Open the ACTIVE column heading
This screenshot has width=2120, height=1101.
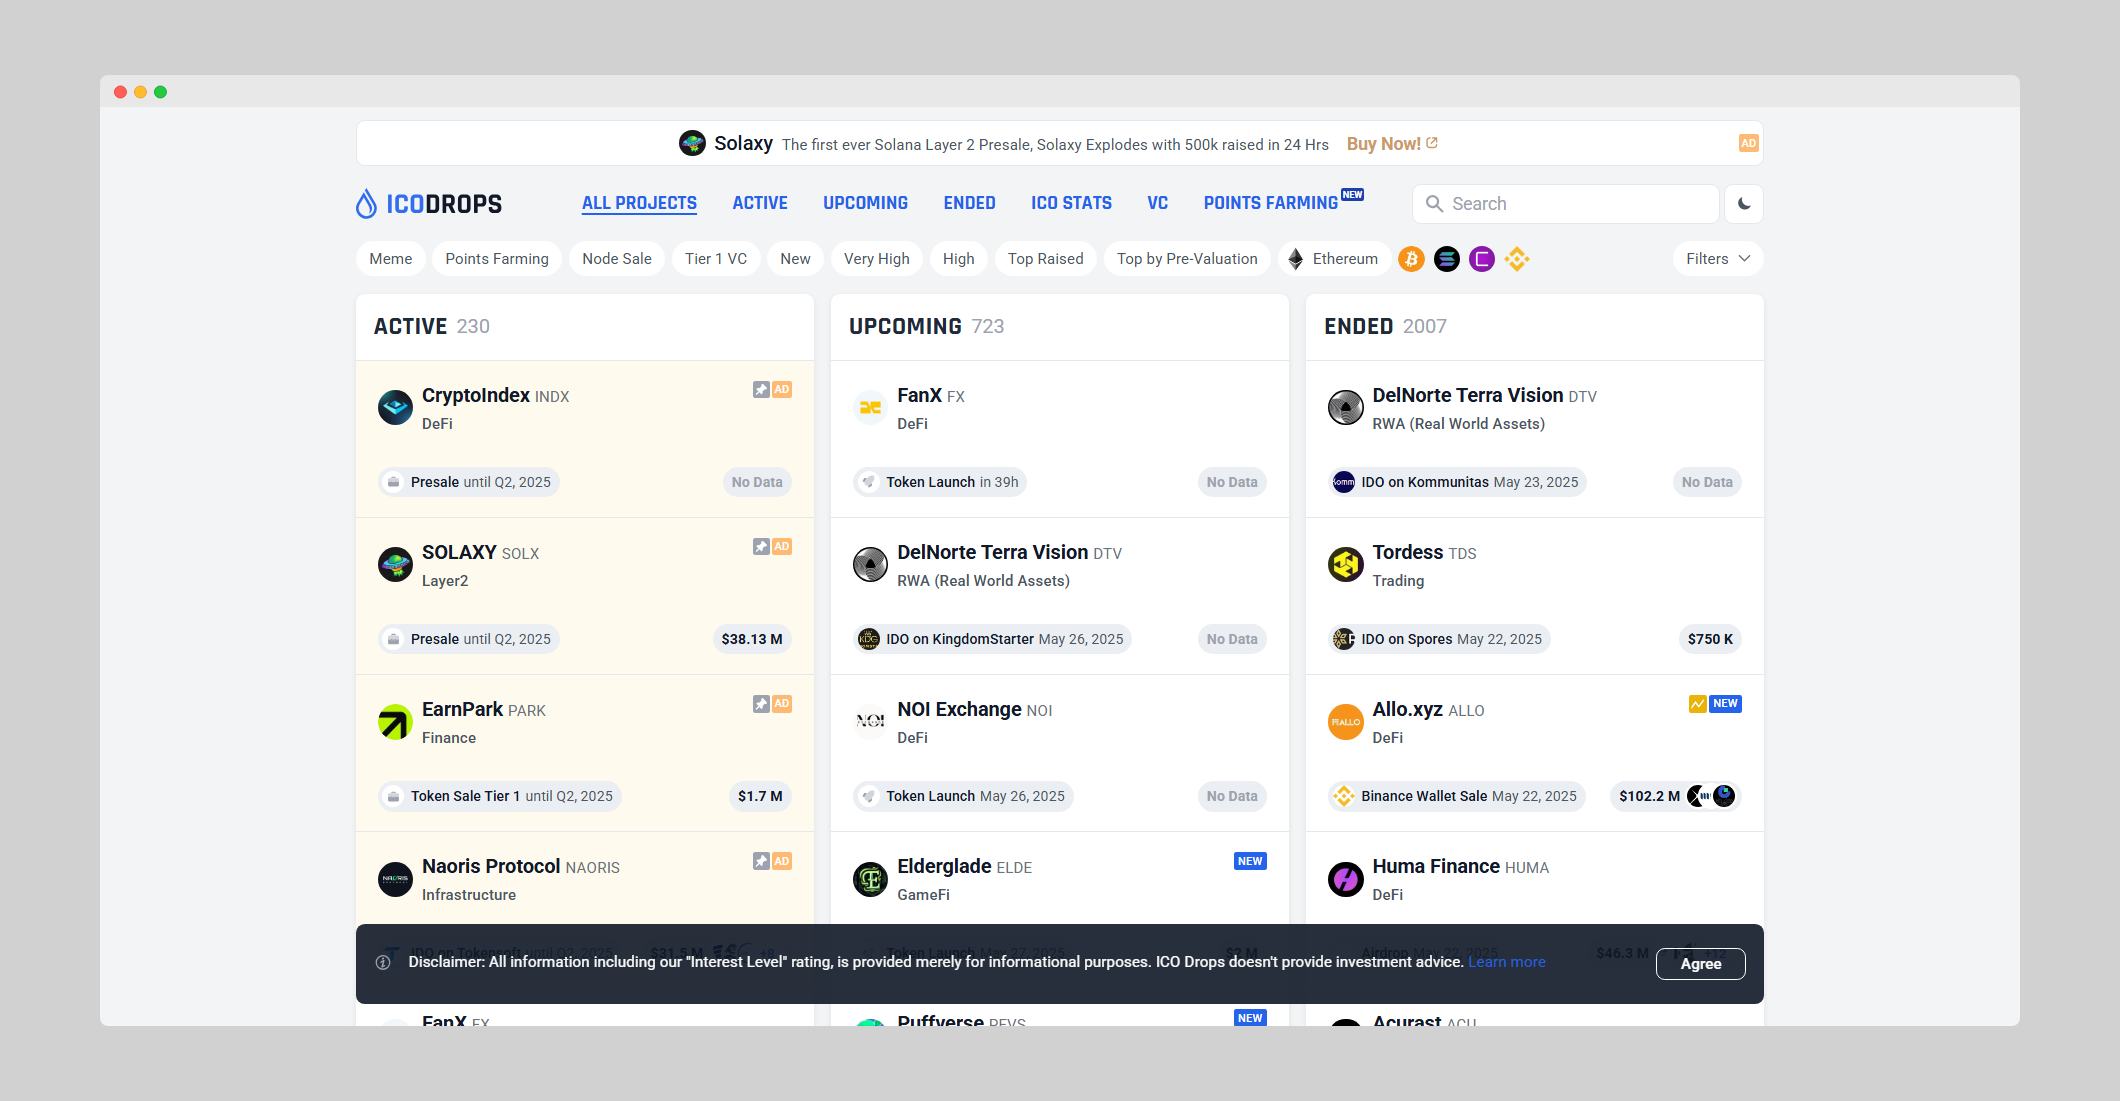point(410,326)
